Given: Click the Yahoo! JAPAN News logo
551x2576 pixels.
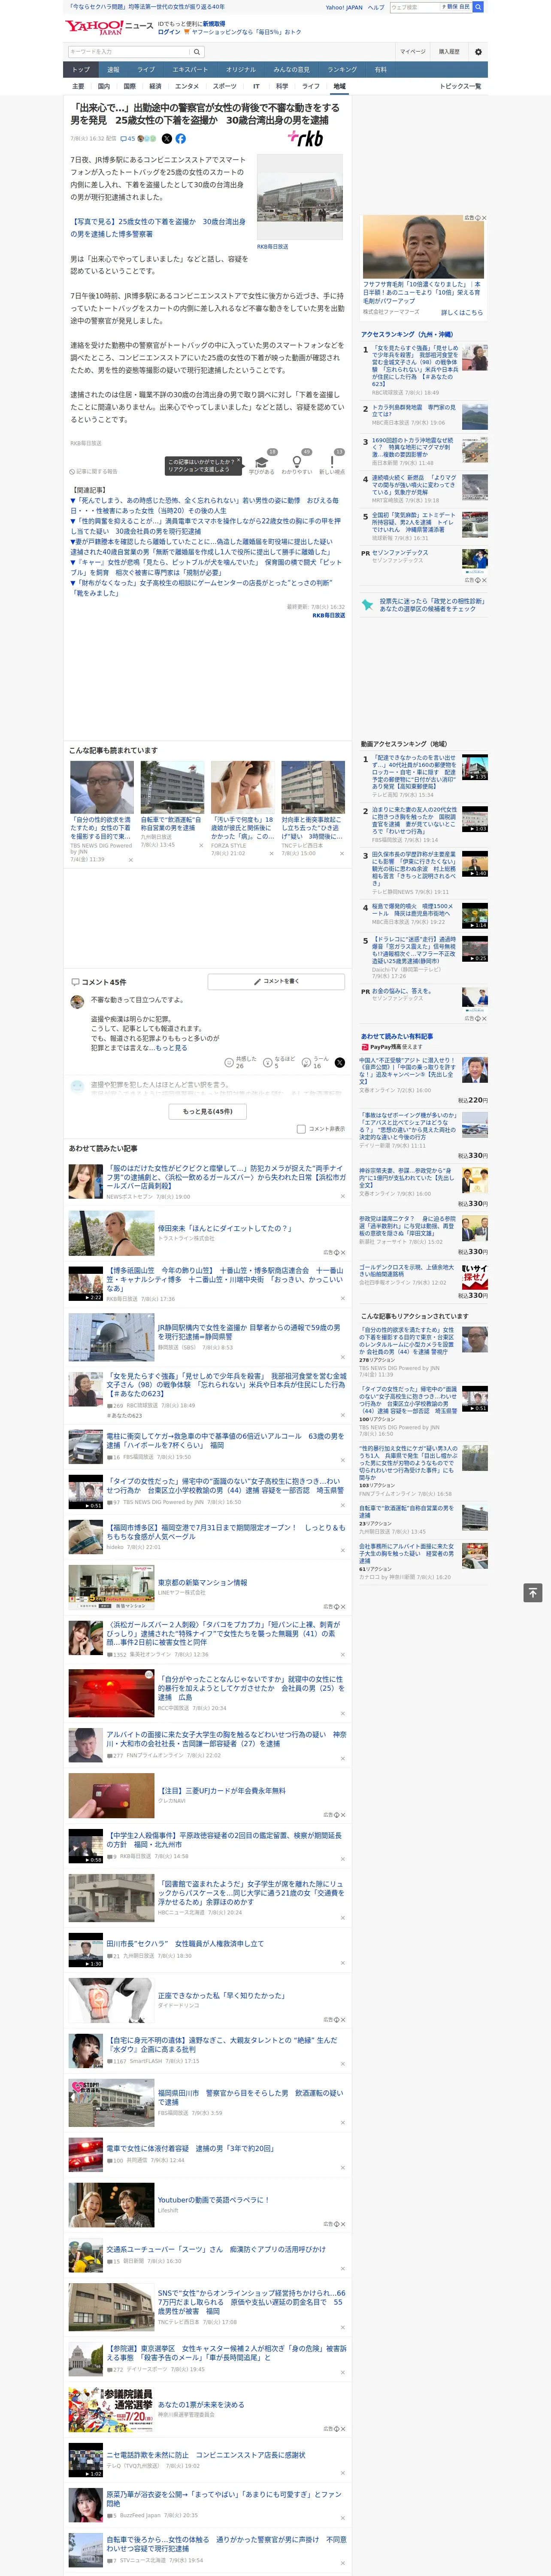Looking at the screenshot, I should (x=109, y=27).
